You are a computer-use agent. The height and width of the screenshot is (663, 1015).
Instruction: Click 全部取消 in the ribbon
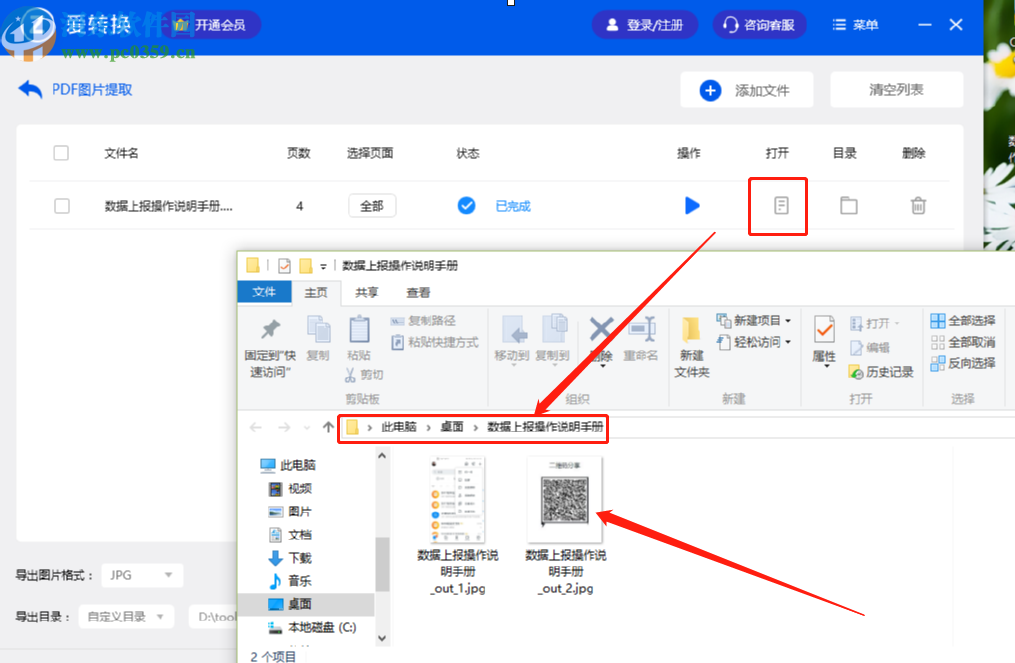pos(963,342)
